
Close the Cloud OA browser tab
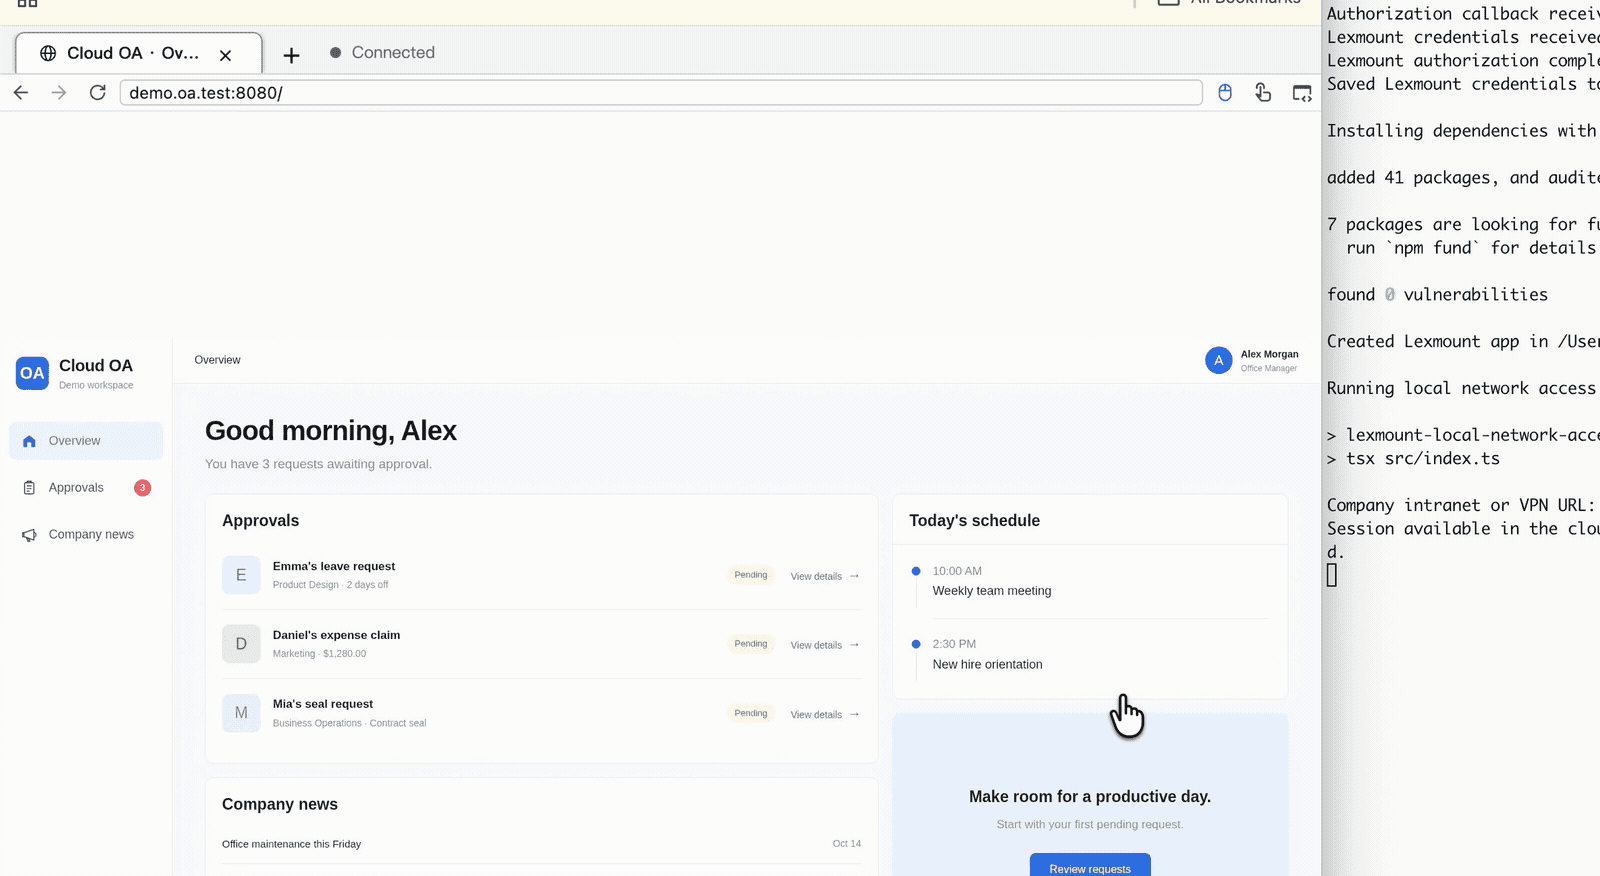click(226, 55)
